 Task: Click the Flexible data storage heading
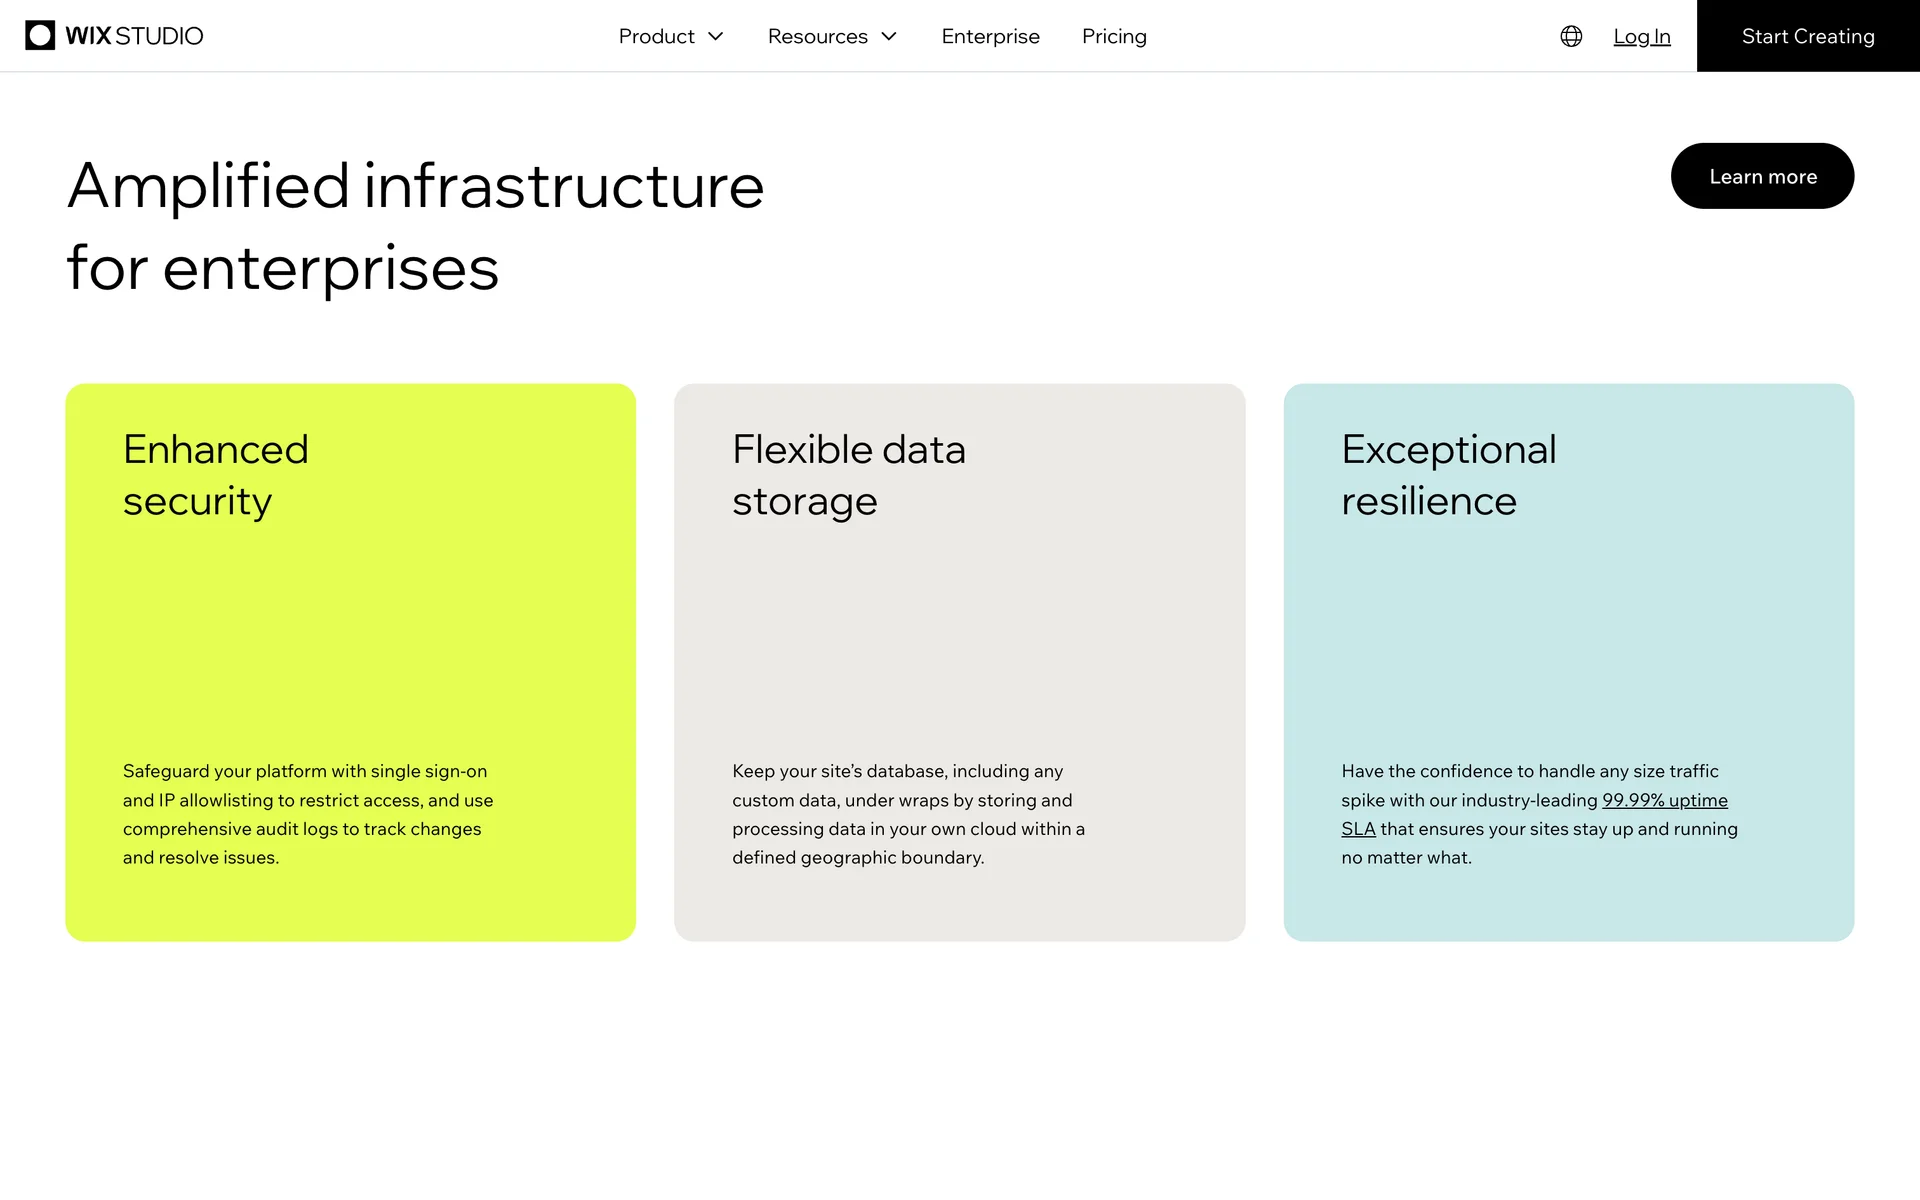(x=848, y=475)
